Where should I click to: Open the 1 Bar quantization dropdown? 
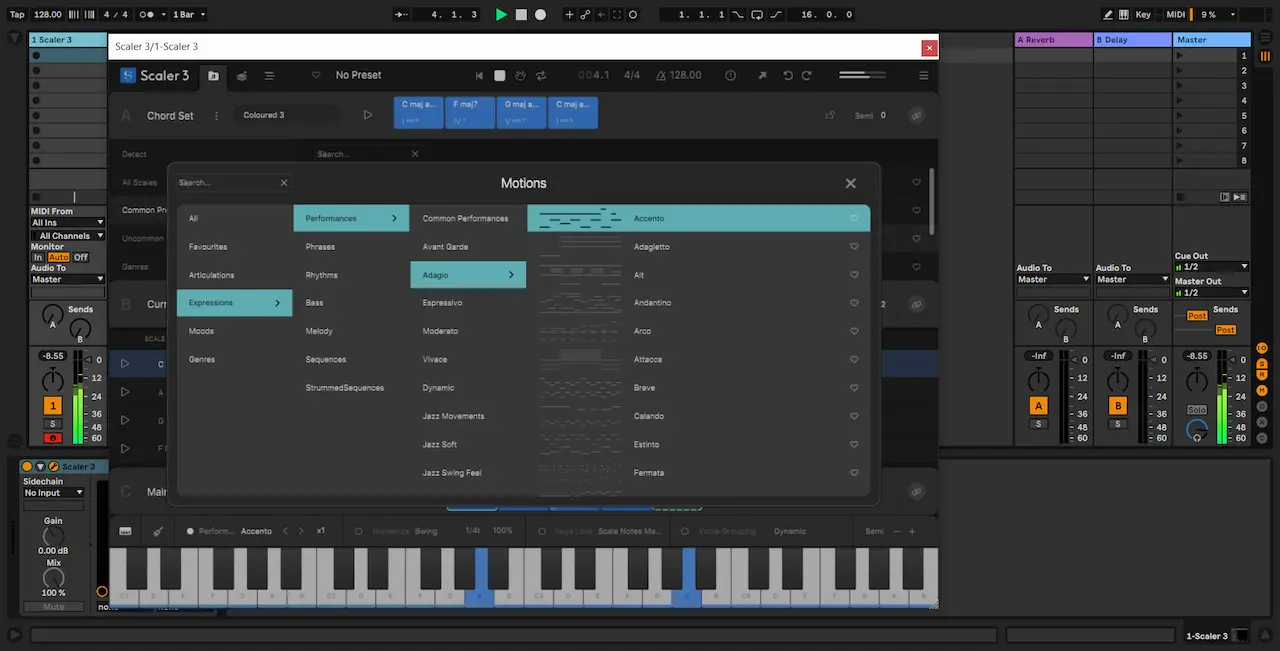[x=189, y=15]
